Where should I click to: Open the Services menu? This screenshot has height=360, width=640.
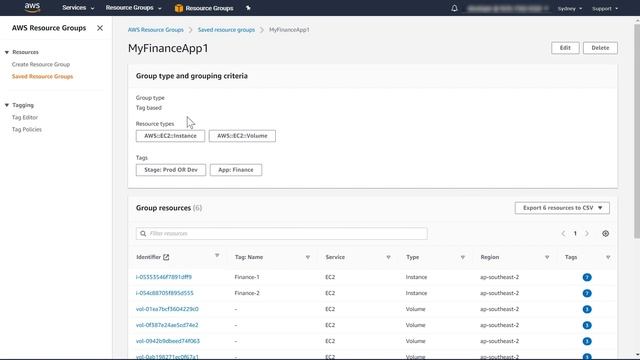click(78, 8)
